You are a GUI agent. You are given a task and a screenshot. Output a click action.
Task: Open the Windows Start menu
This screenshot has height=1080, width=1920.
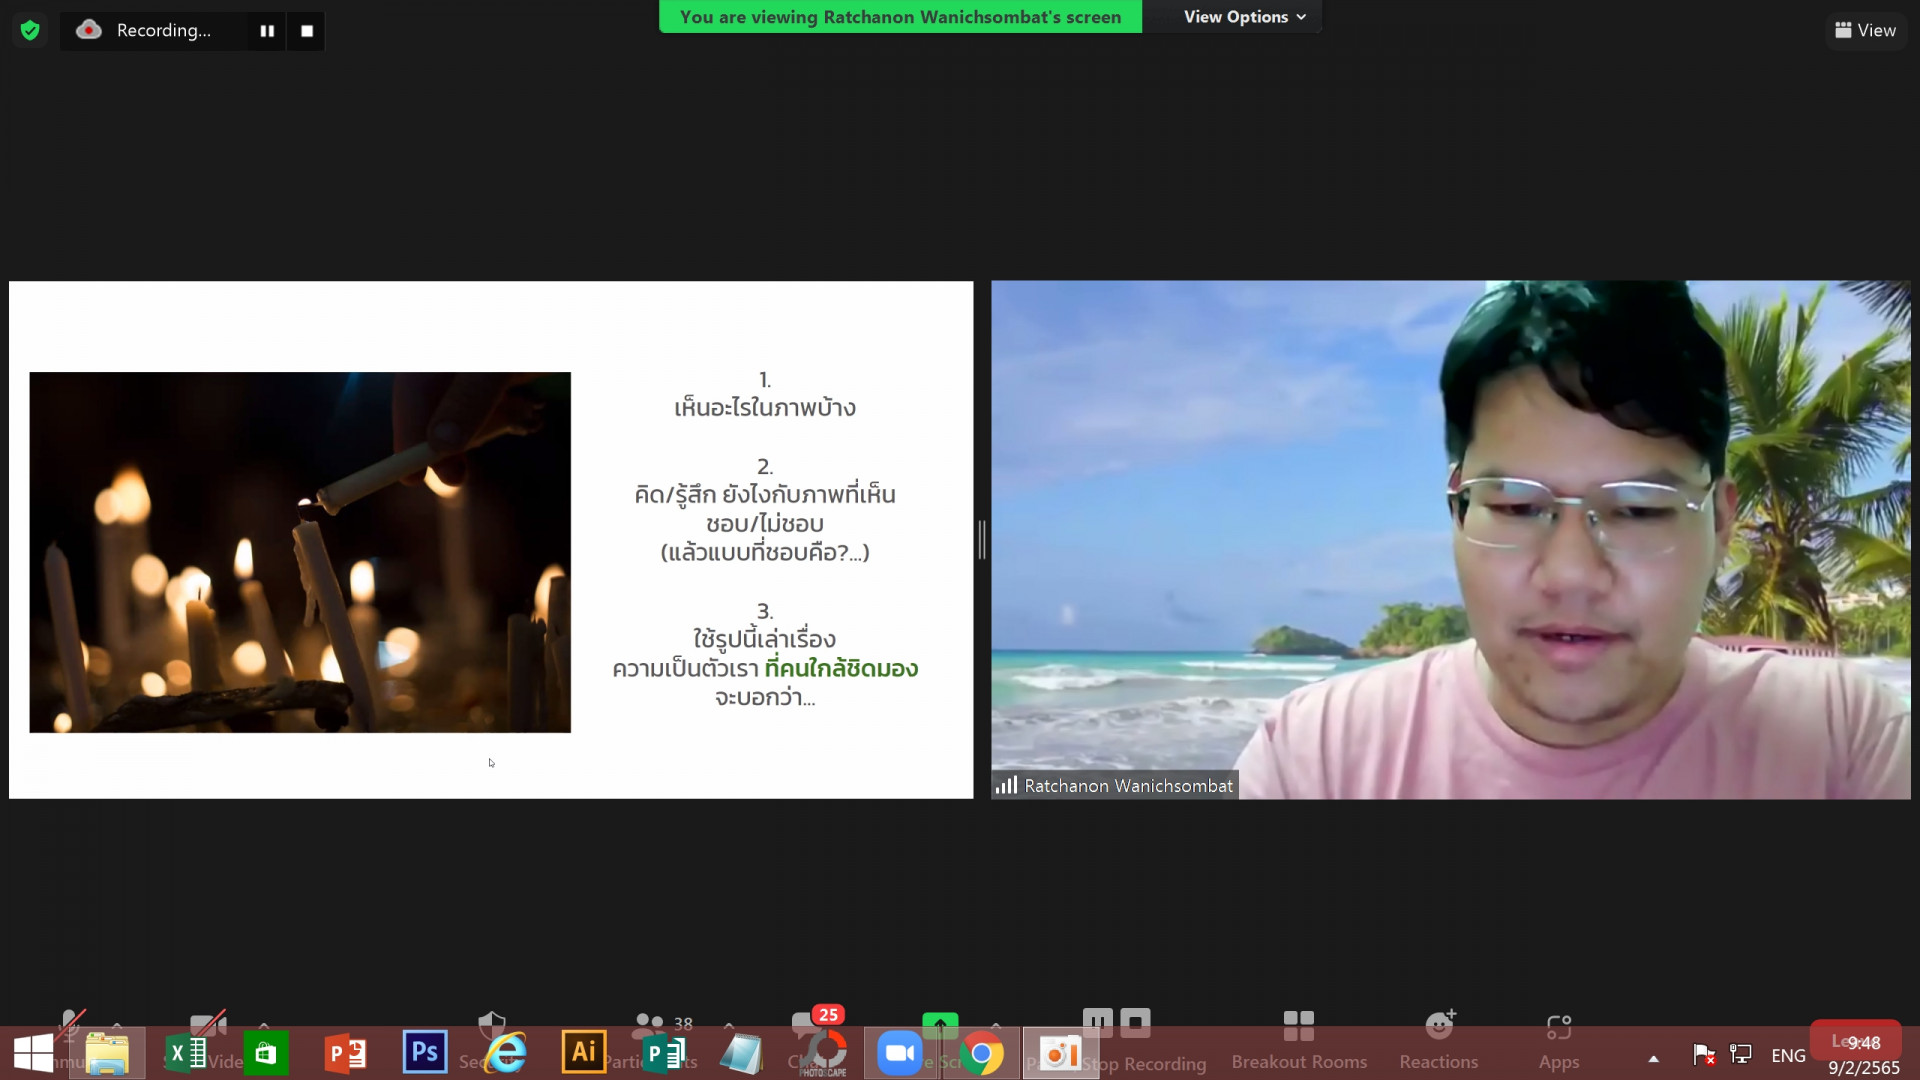(x=33, y=1054)
